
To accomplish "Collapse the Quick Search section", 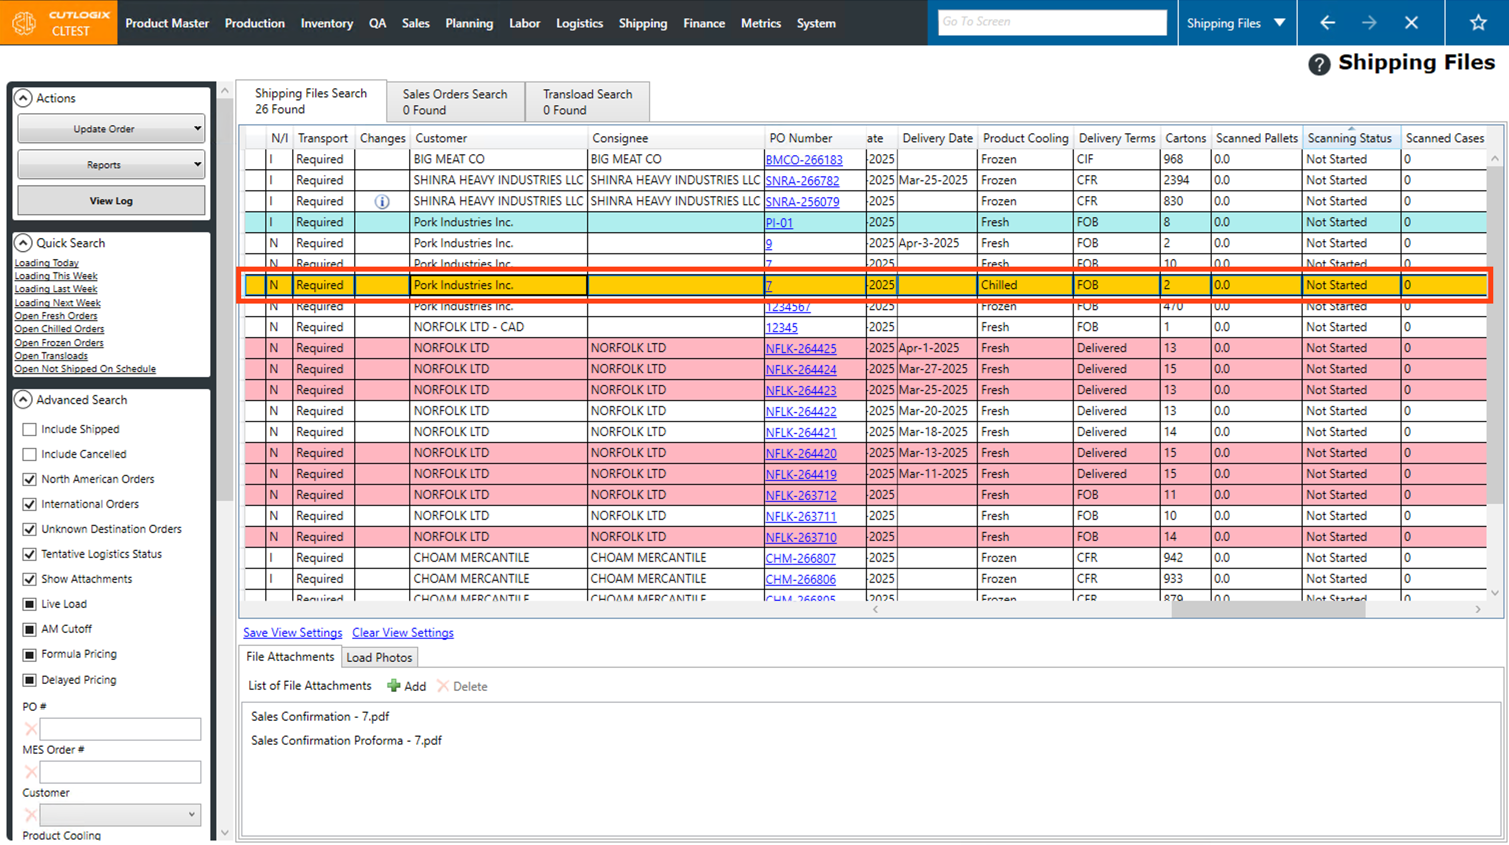I will tap(23, 243).
